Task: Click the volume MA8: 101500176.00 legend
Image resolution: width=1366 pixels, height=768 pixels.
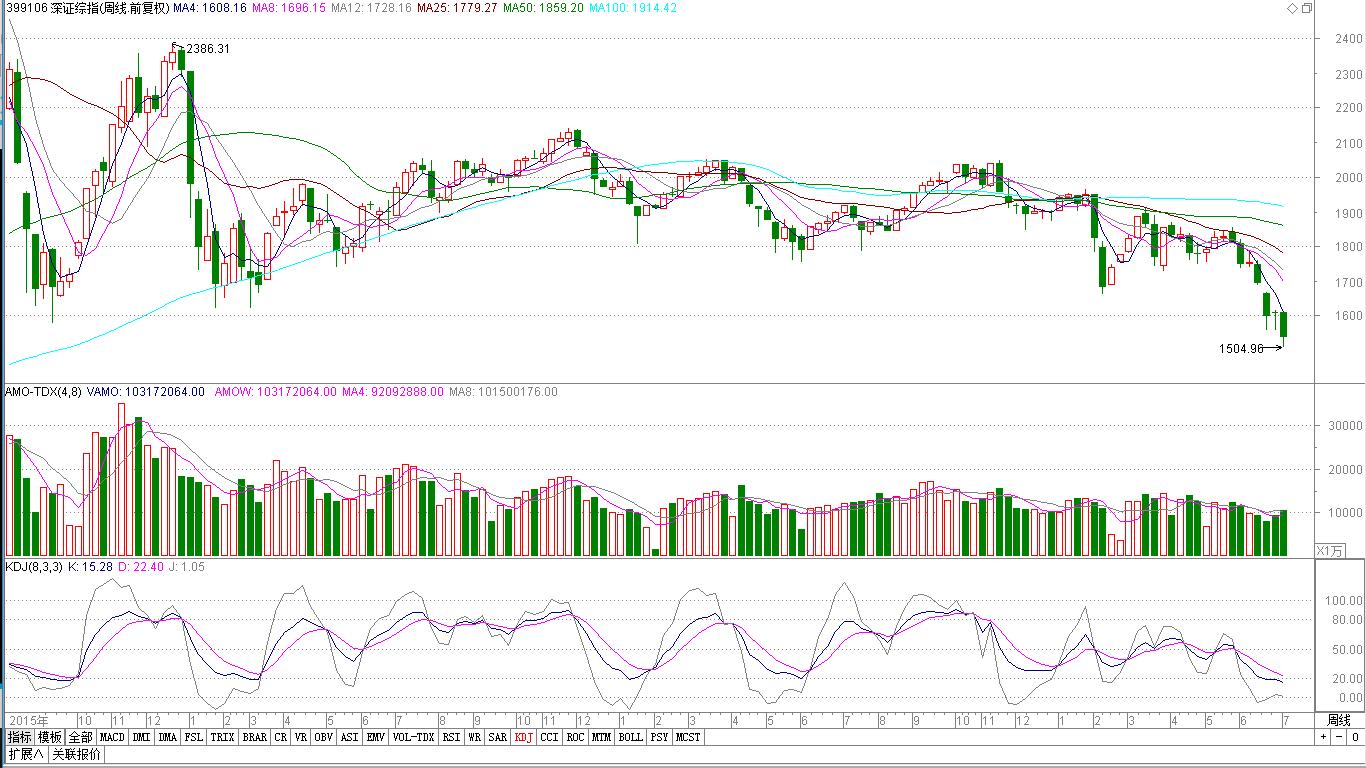Action: [503, 392]
